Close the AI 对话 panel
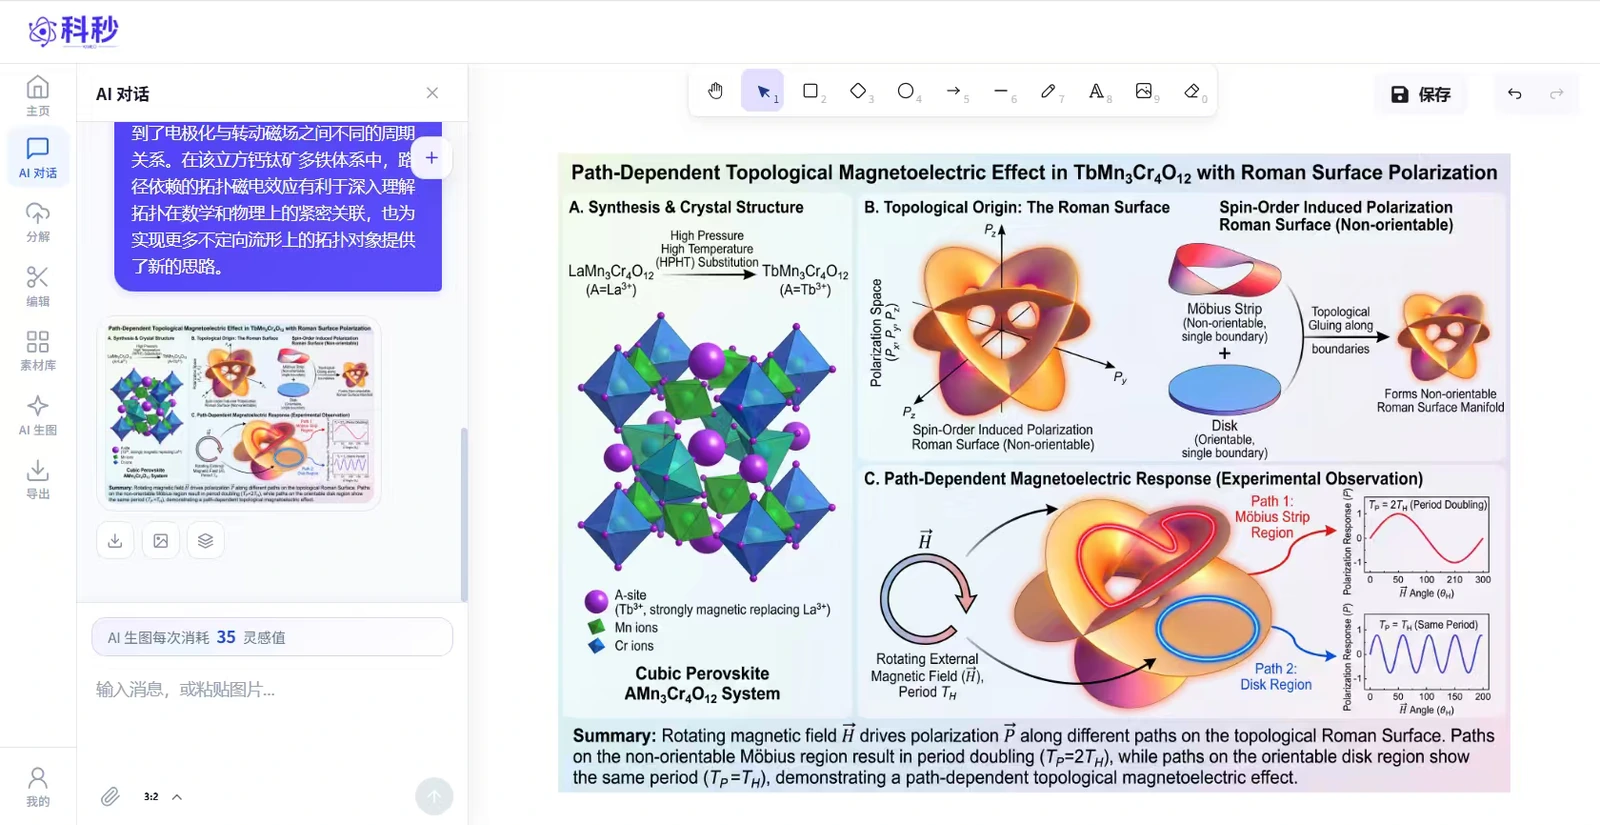The height and width of the screenshot is (825, 1600). [x=432, y=93]
